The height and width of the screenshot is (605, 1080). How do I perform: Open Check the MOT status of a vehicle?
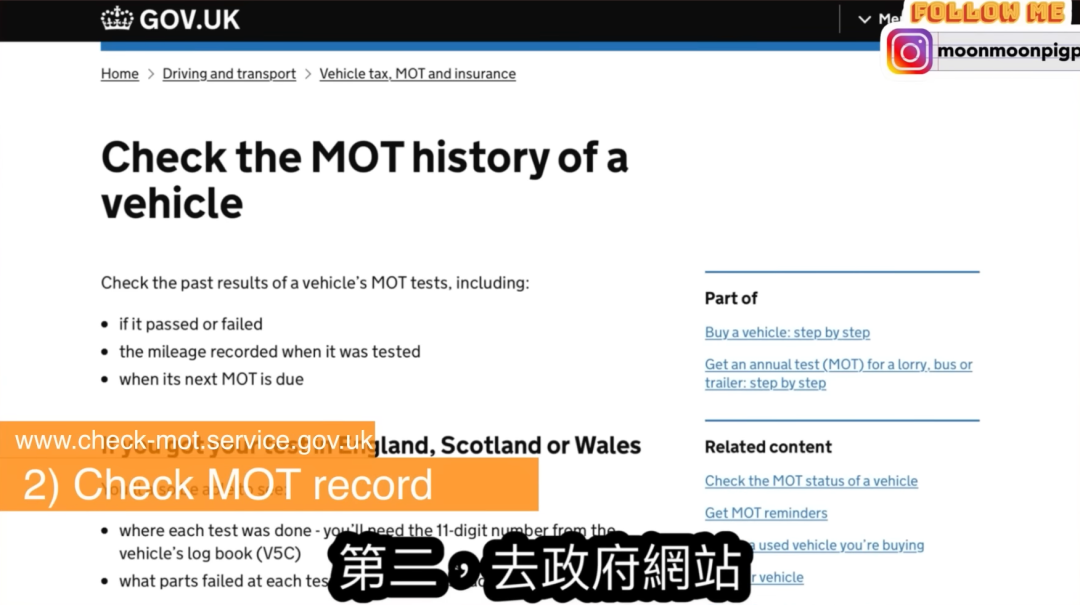click(811, 481)
